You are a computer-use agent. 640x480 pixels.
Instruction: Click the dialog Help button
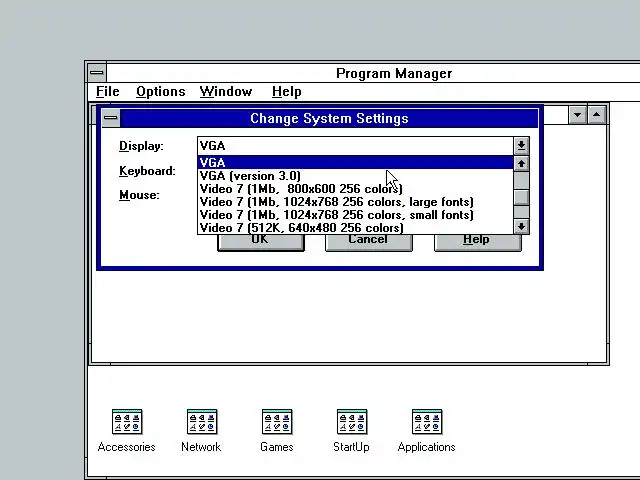click(x=478, y=242)
